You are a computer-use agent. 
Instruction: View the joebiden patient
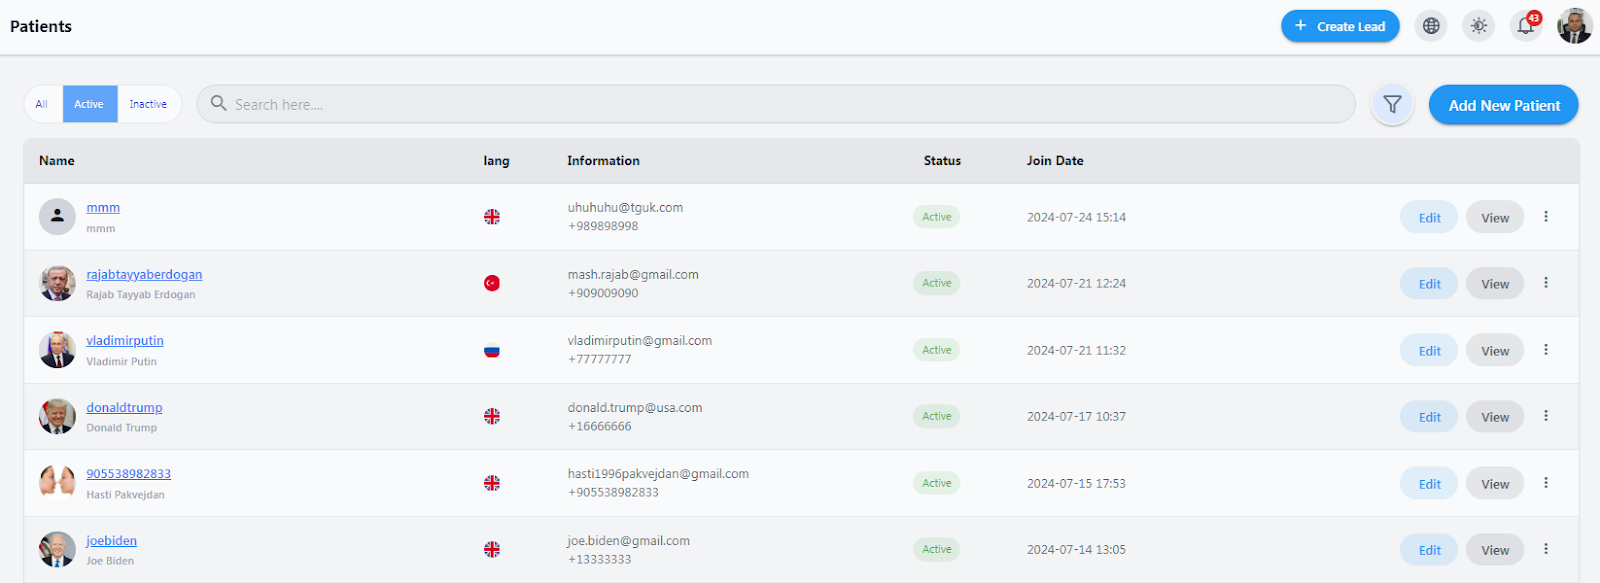pos(1495,550)
